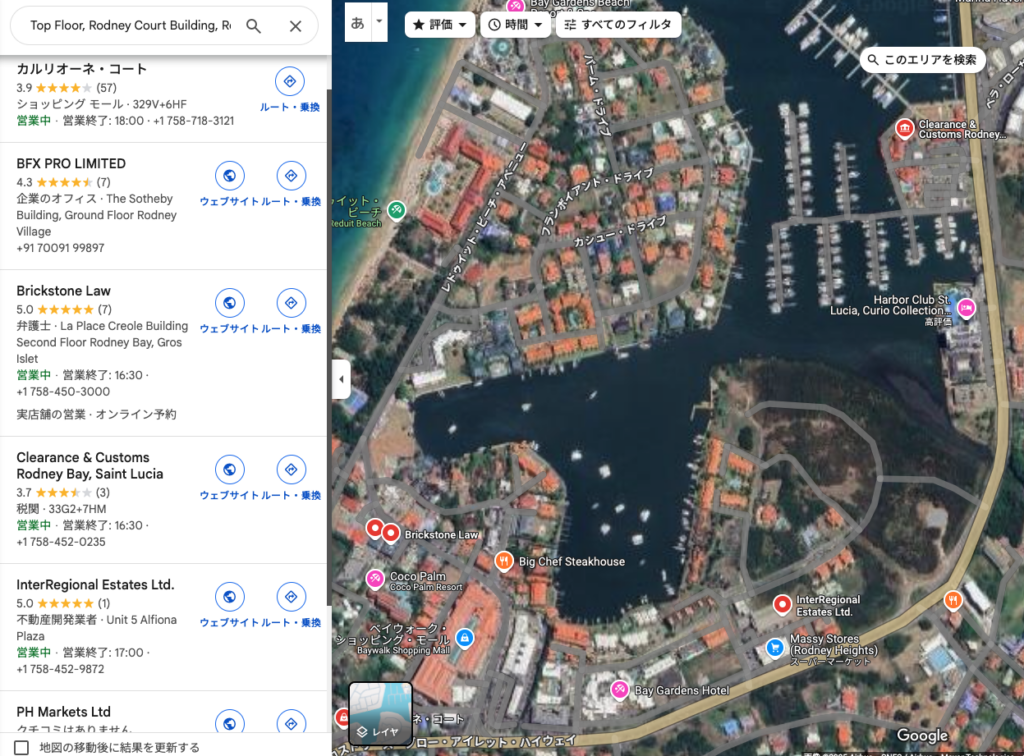Click the phone number +91 70091 99897
The width and height of the screenshot is (1024, 756).
[60, 248]
